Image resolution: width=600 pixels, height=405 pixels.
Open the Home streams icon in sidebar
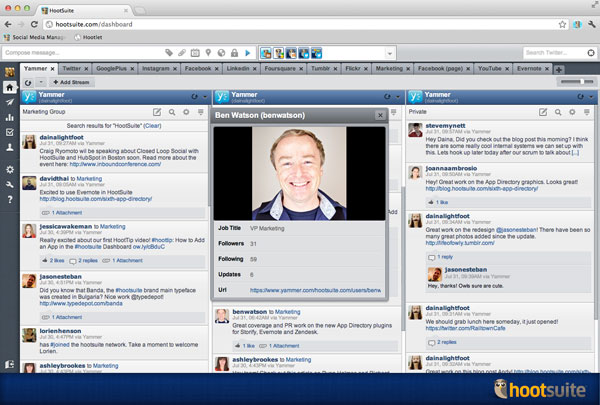(x=10, y=87)
